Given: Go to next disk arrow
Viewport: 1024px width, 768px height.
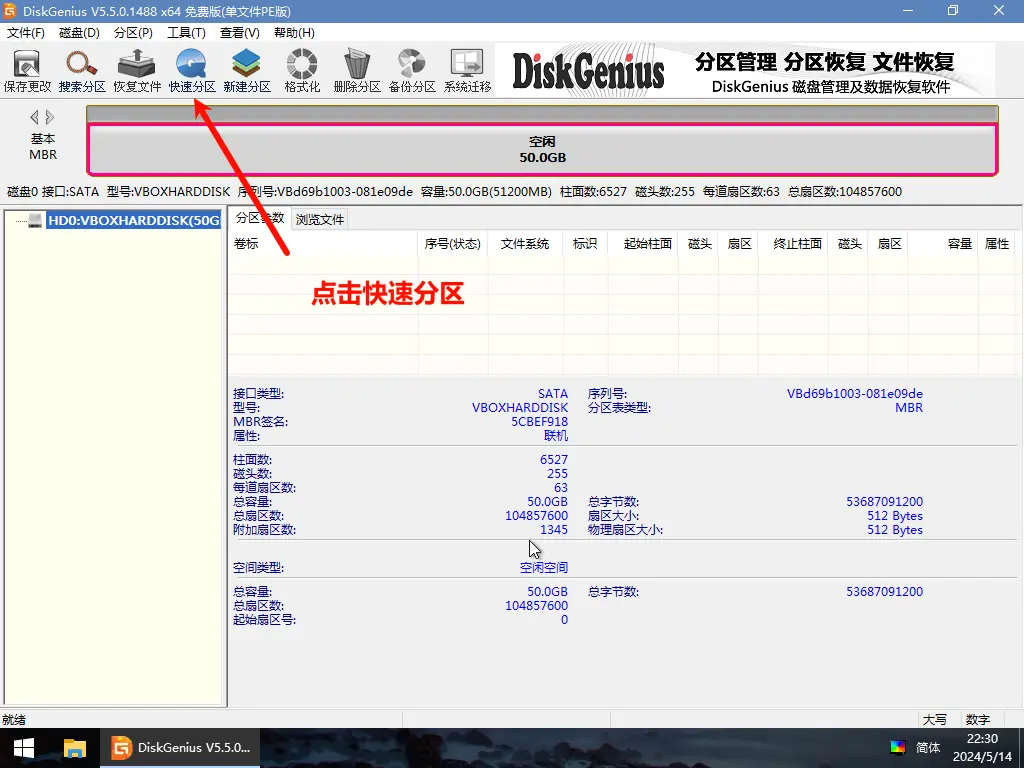Looking at the screenshot, I should 50,118.
